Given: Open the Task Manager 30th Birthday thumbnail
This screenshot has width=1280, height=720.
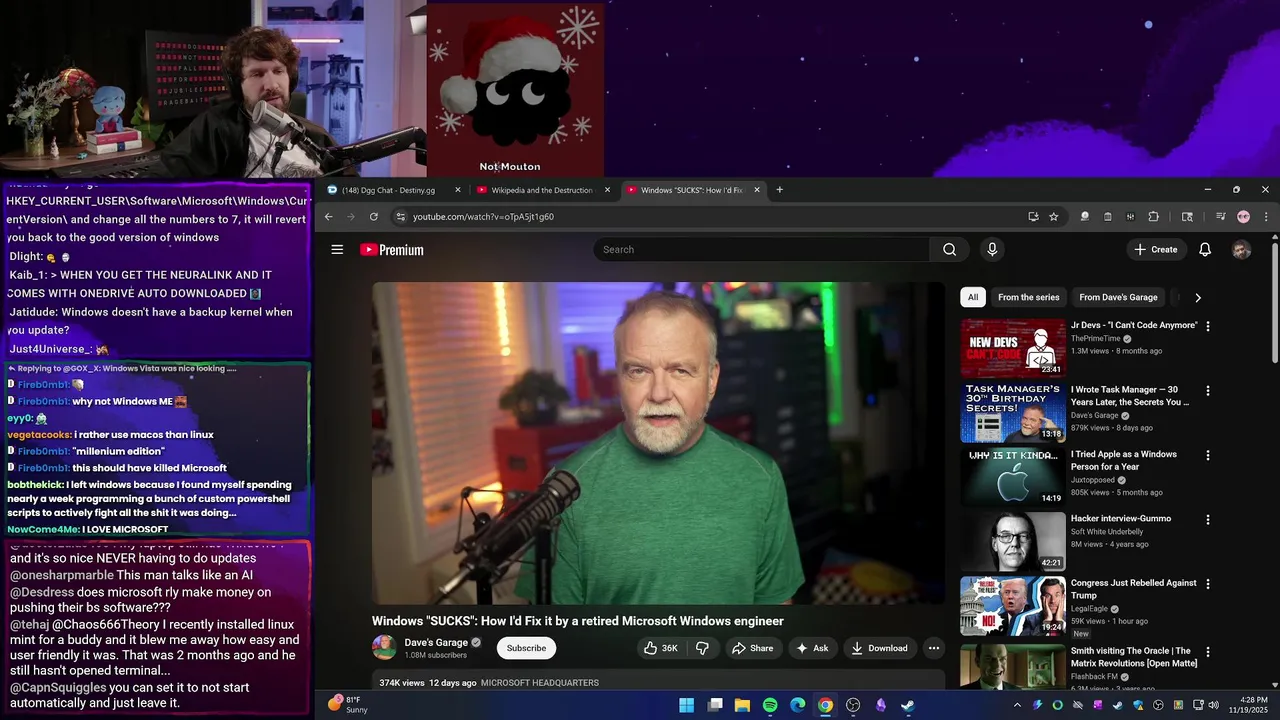Looking at the screenshot, I should tap(1013, 412).
